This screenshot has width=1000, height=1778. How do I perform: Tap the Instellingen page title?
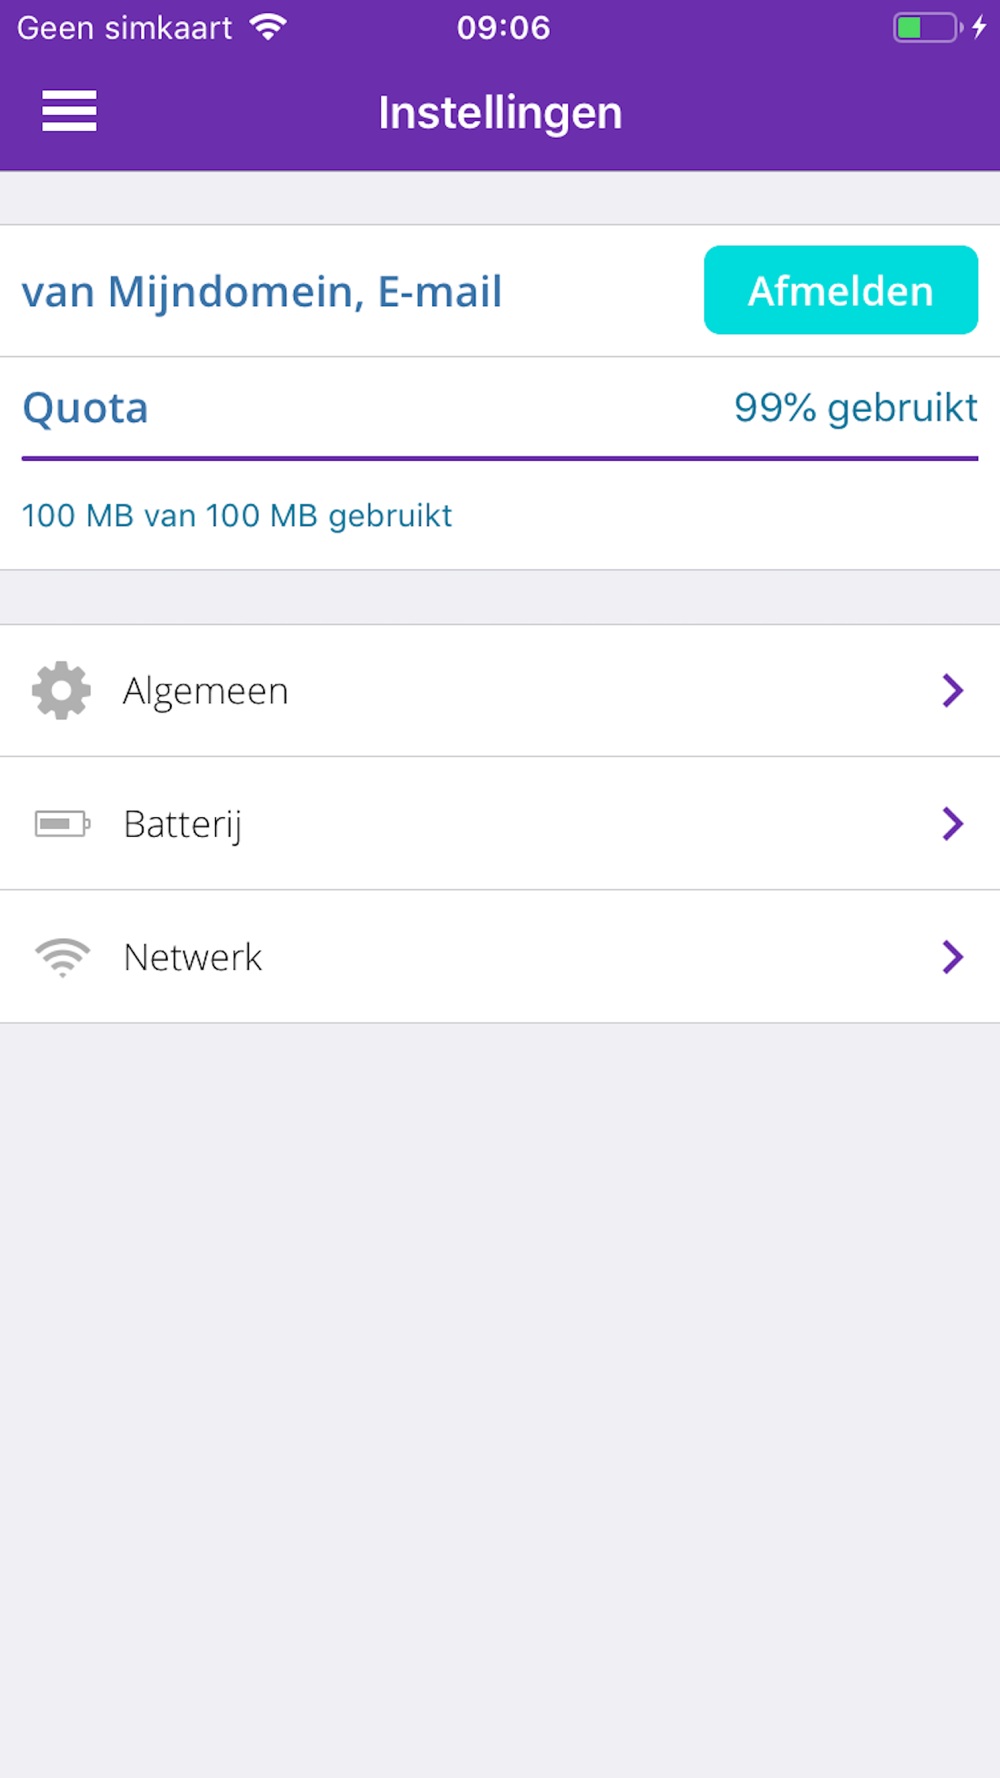coord(500,113)
